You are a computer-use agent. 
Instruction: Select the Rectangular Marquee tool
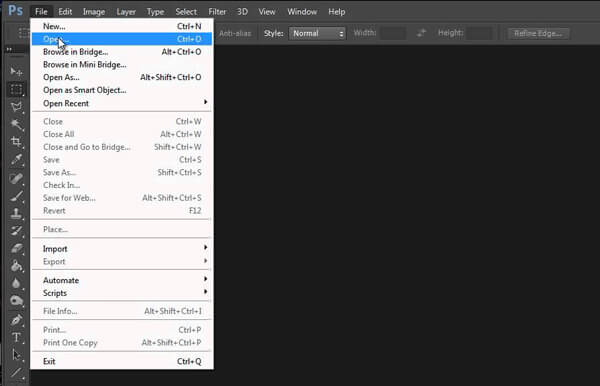coord(16,89)
